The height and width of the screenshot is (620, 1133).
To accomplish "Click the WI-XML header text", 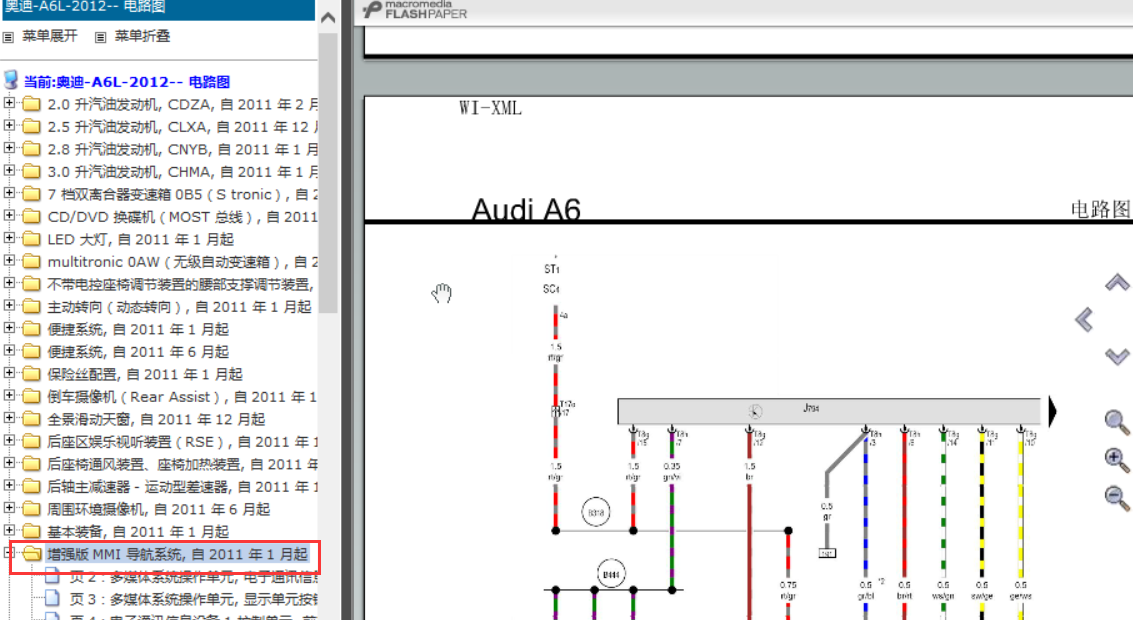I will tap(490, 108).
